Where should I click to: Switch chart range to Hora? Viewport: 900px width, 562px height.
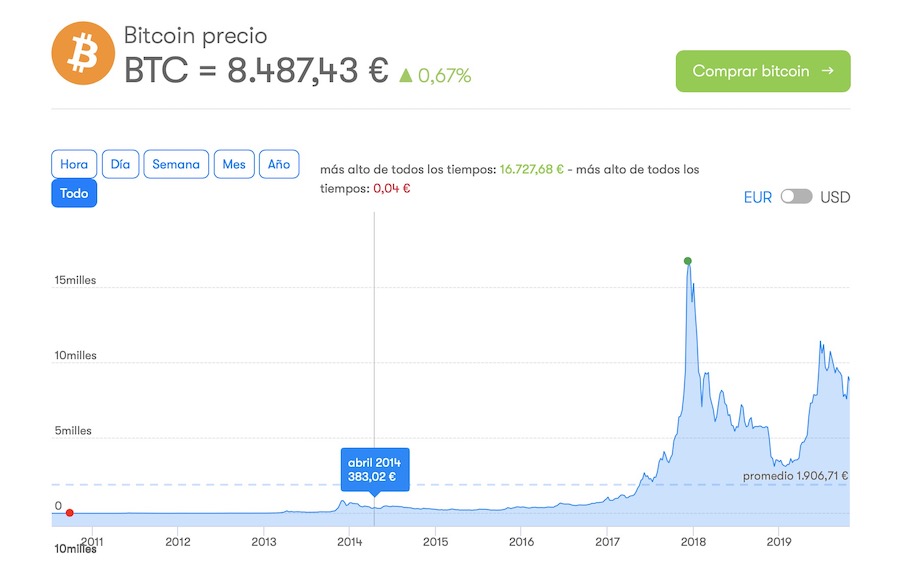pyautogui.click(x=74, y=164)
